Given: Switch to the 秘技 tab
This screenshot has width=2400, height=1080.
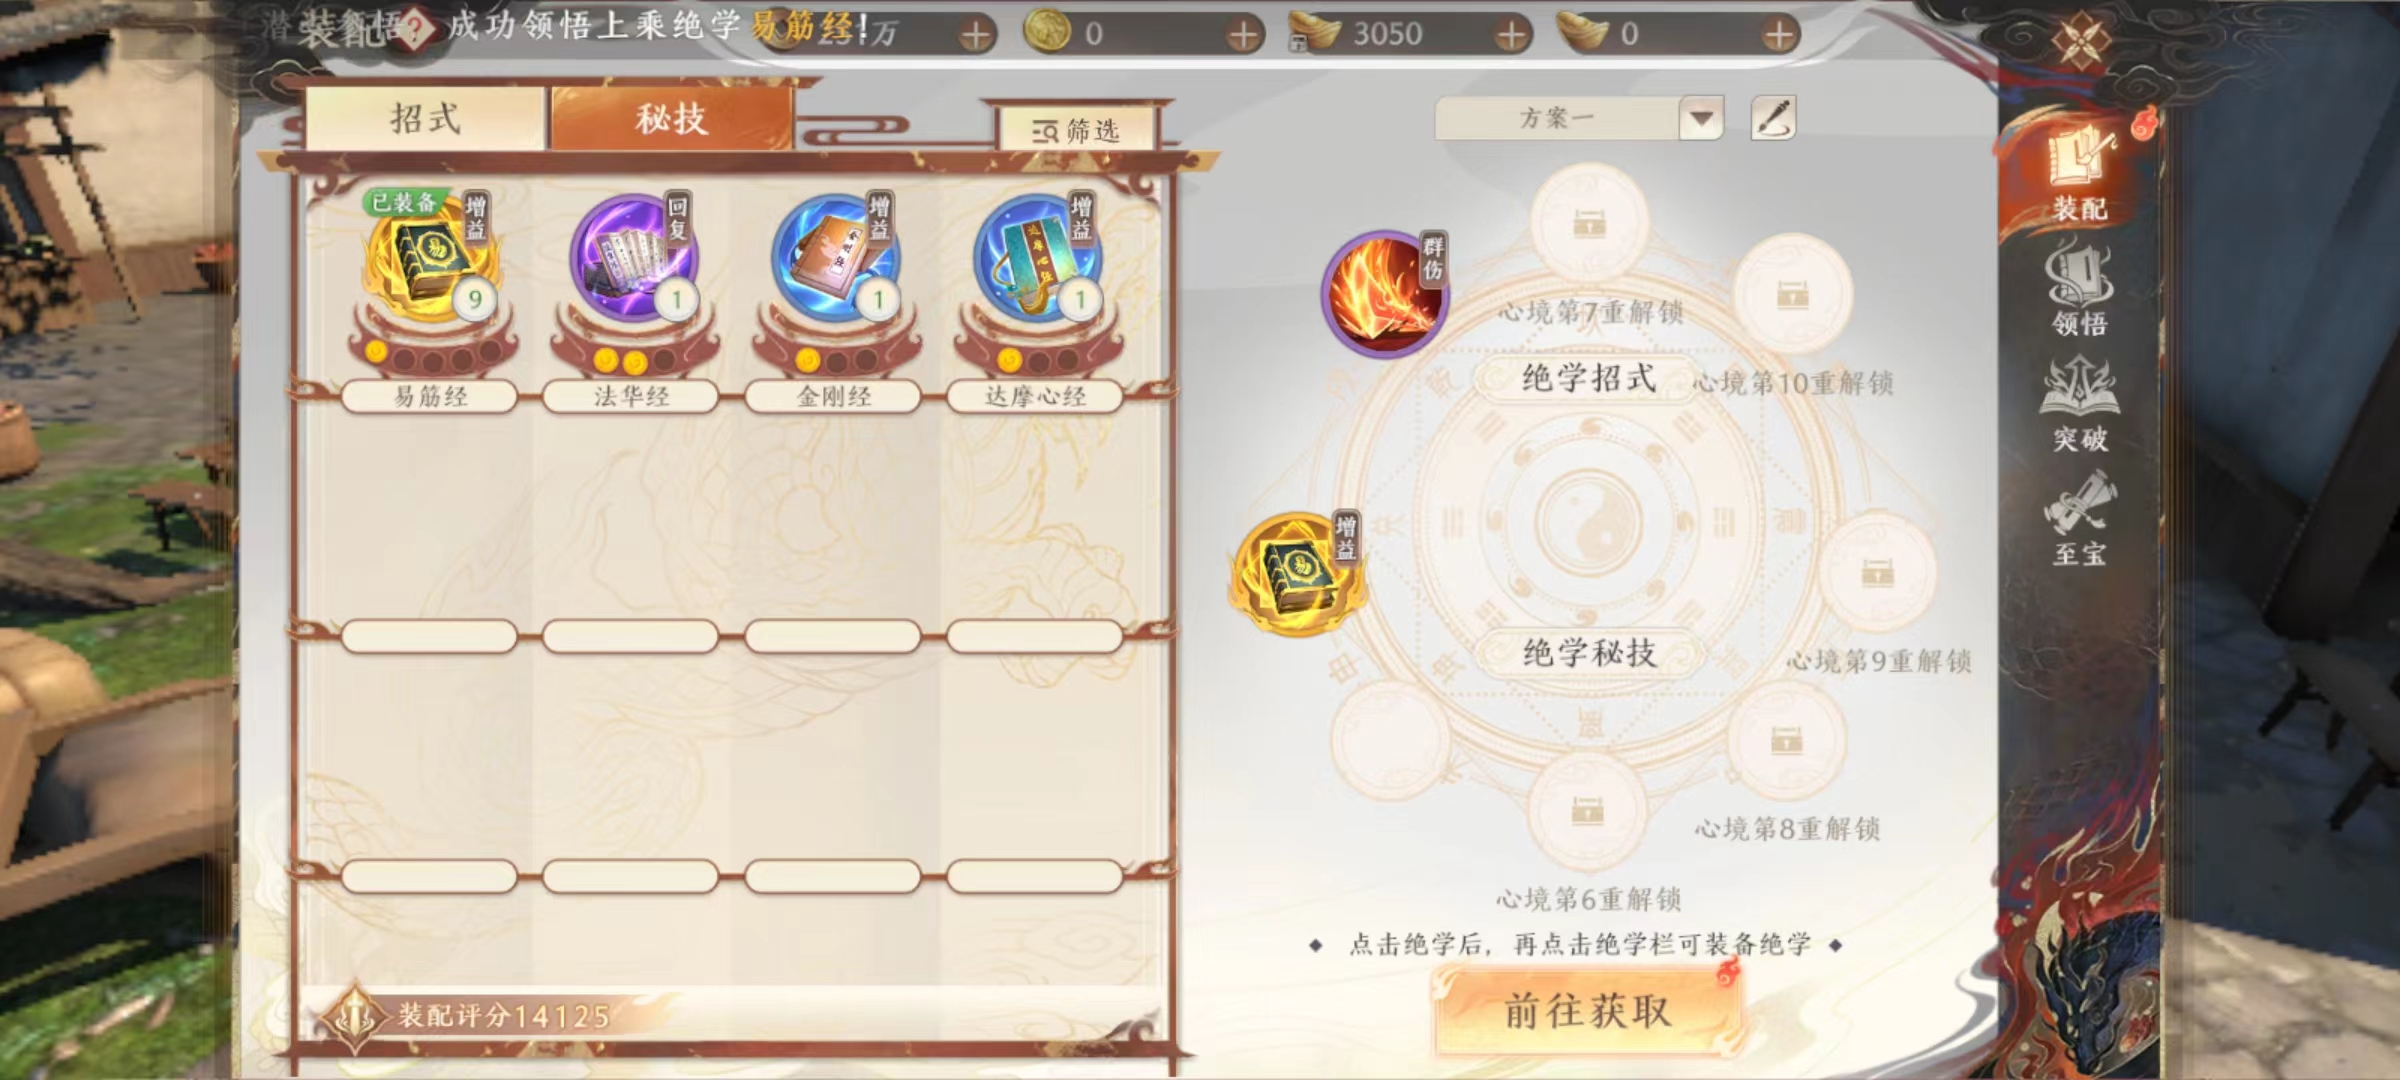Looking at the screenshot, I should coord(672,118).
